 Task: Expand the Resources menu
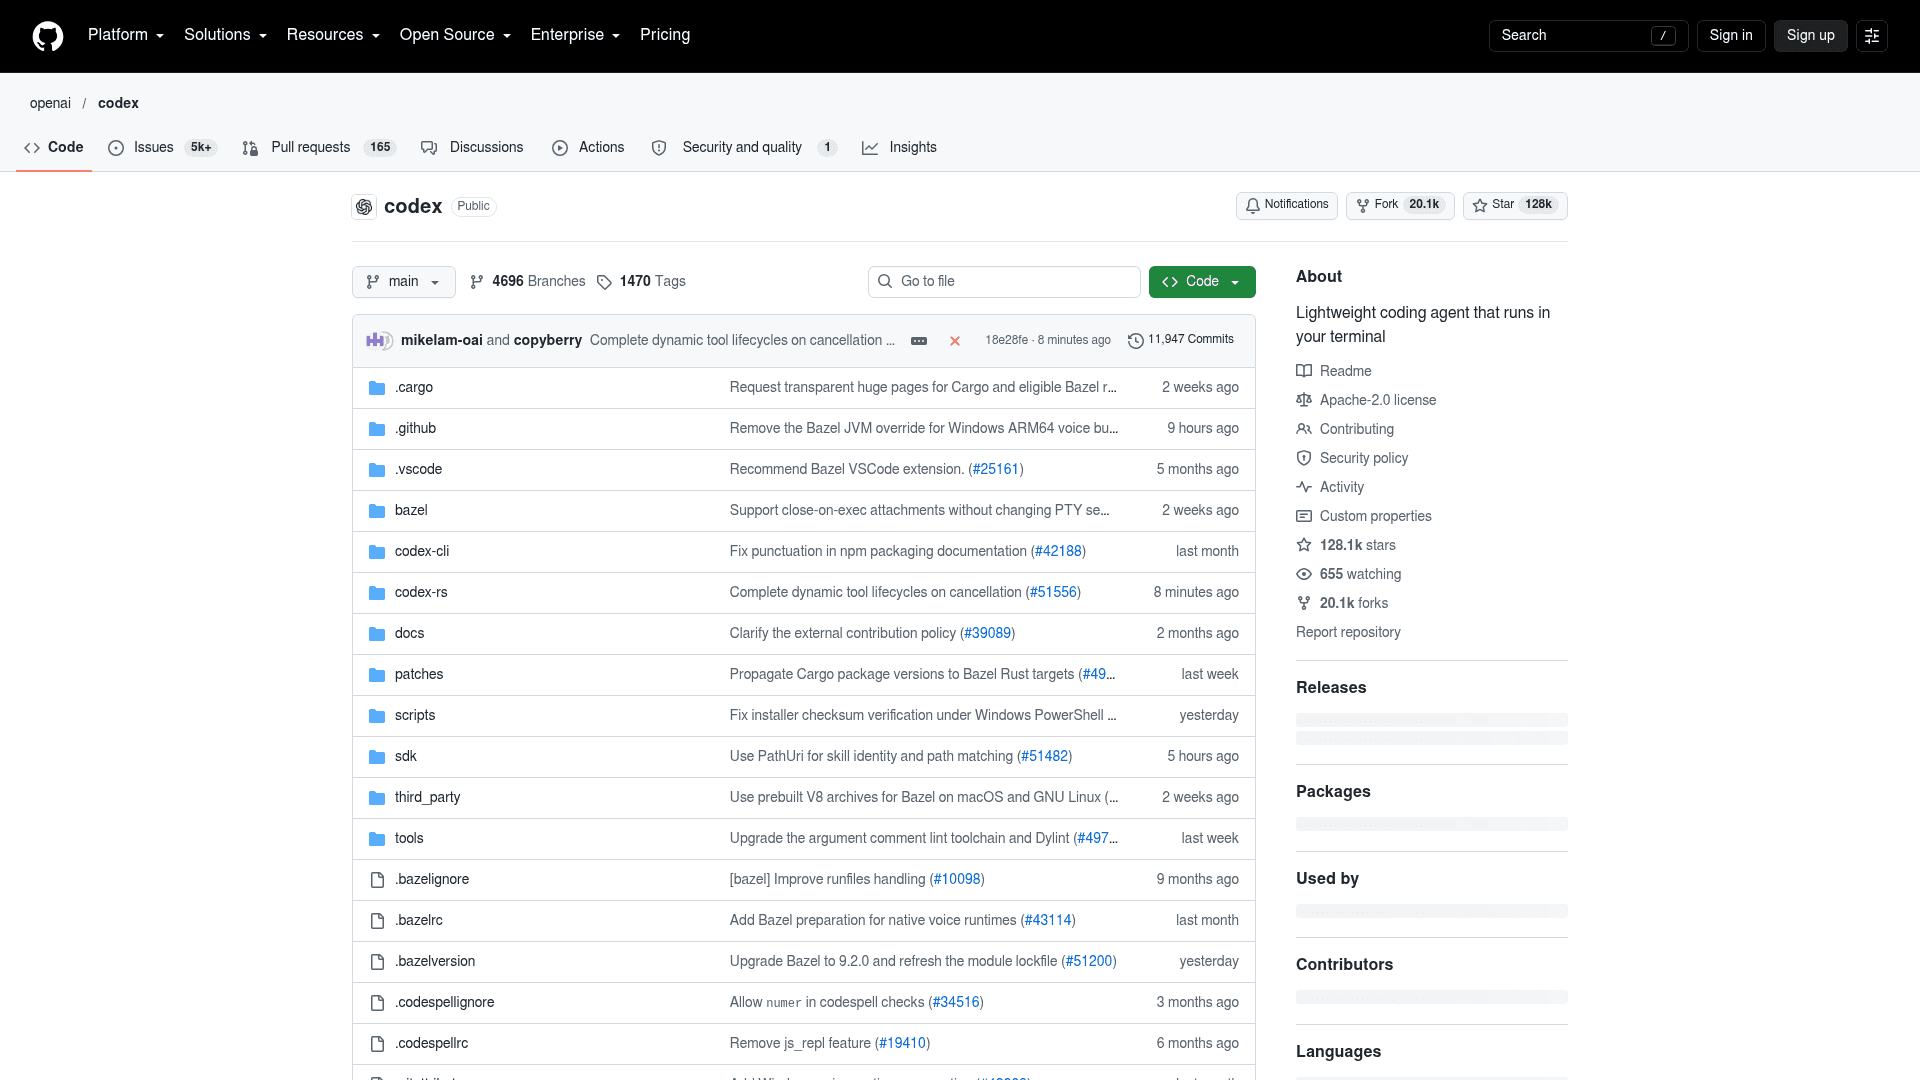pos(333,35)
